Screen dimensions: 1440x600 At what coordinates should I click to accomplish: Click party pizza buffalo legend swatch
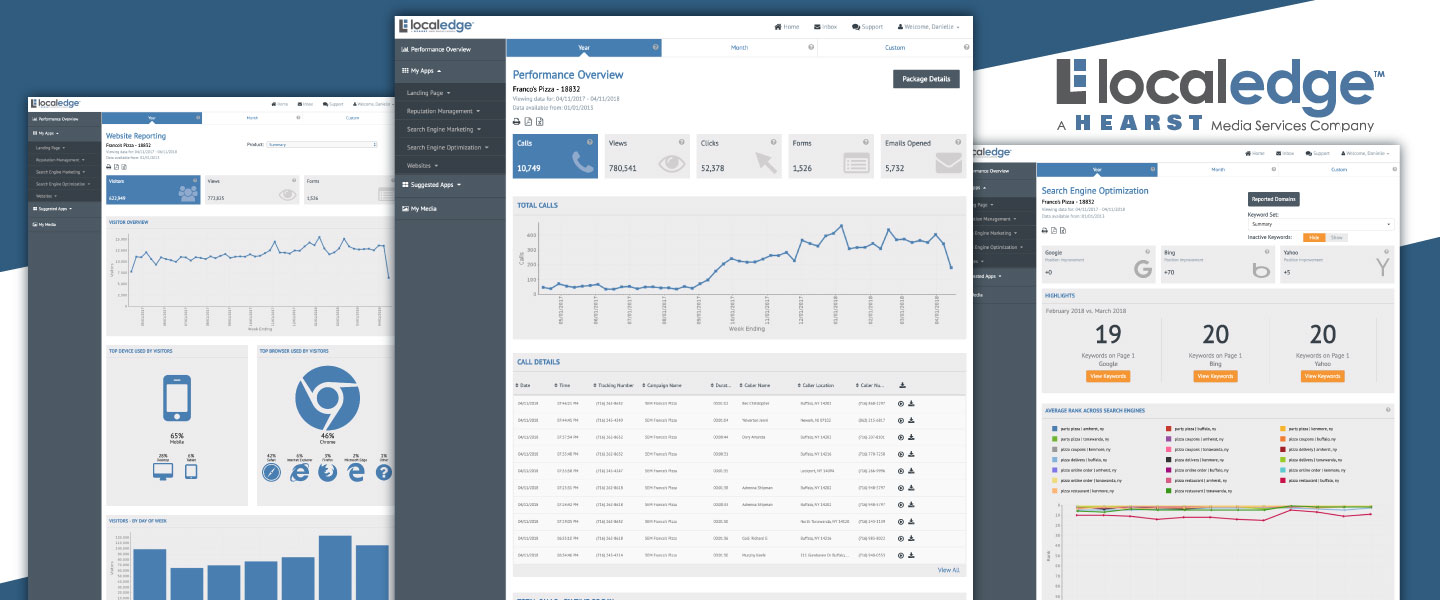(1169, 428)
